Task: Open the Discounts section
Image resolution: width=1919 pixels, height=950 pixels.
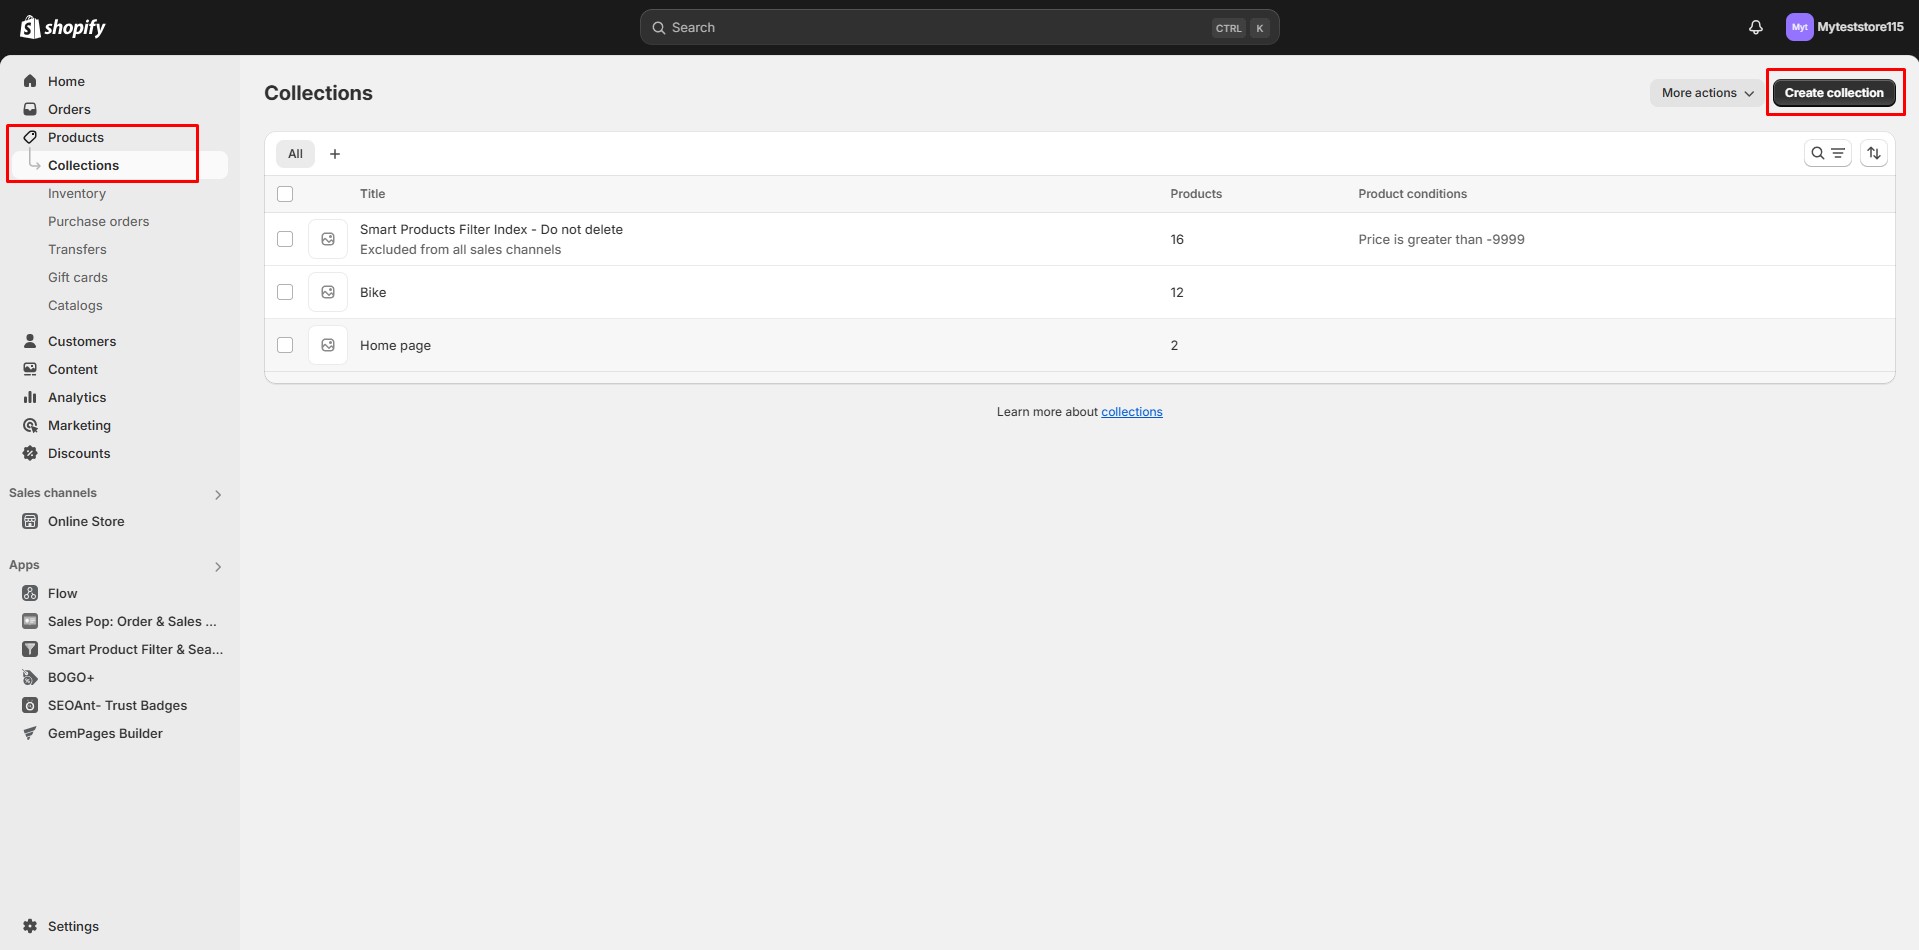Action: pyautogui.click(x=79, y=453)
